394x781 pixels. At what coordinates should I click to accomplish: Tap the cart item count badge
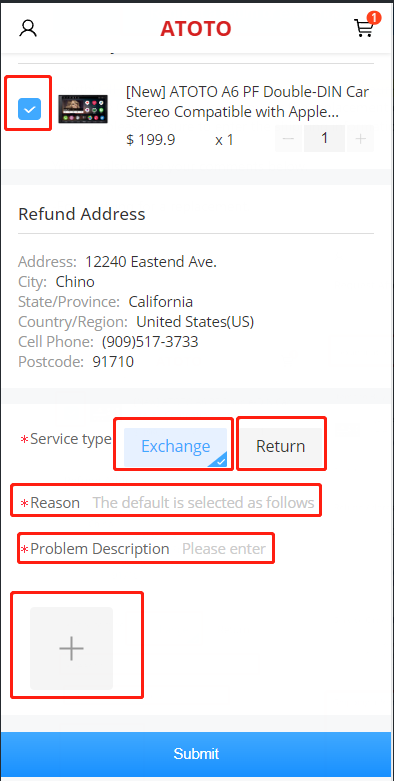pyautogui.click(x=374, y=18)
